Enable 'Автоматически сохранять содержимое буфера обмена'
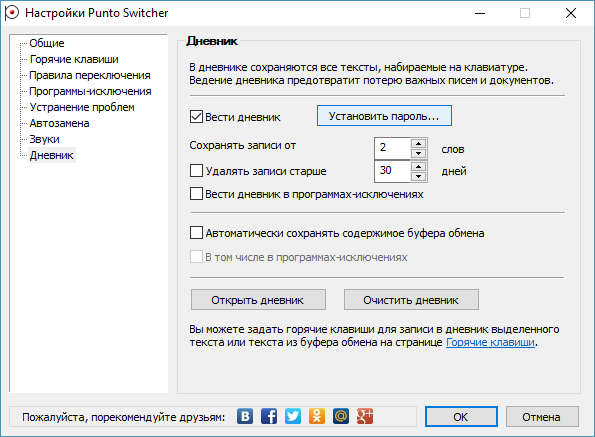This screenshot has width=595, height=437. click(196, 233)
